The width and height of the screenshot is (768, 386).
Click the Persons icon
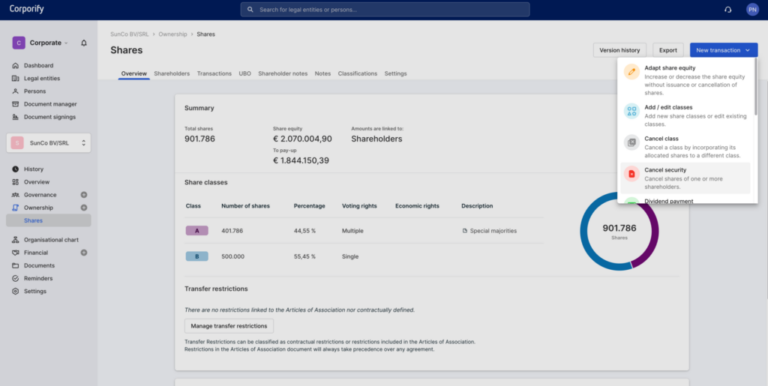15,91
